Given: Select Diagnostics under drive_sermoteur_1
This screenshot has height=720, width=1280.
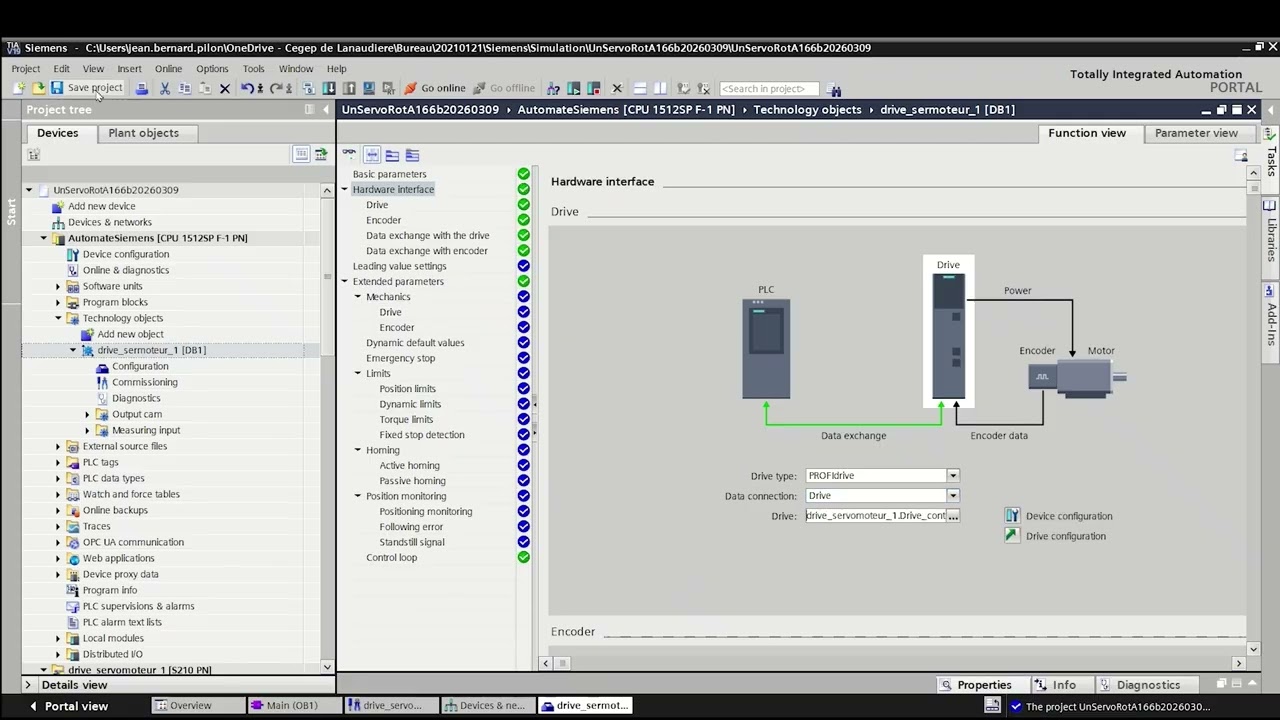Looking at the screenshot, I should [136, 398].
